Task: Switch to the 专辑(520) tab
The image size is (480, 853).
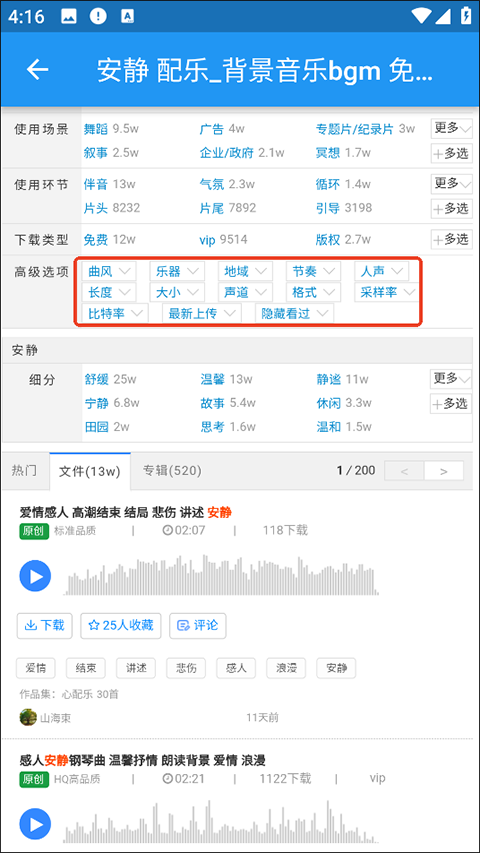Action: point(172,471)
